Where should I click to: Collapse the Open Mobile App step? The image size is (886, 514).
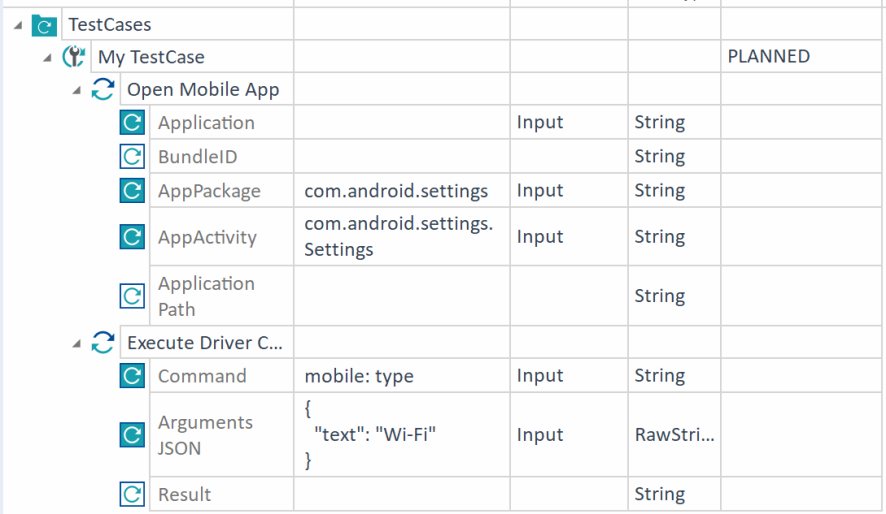(77, 91)
